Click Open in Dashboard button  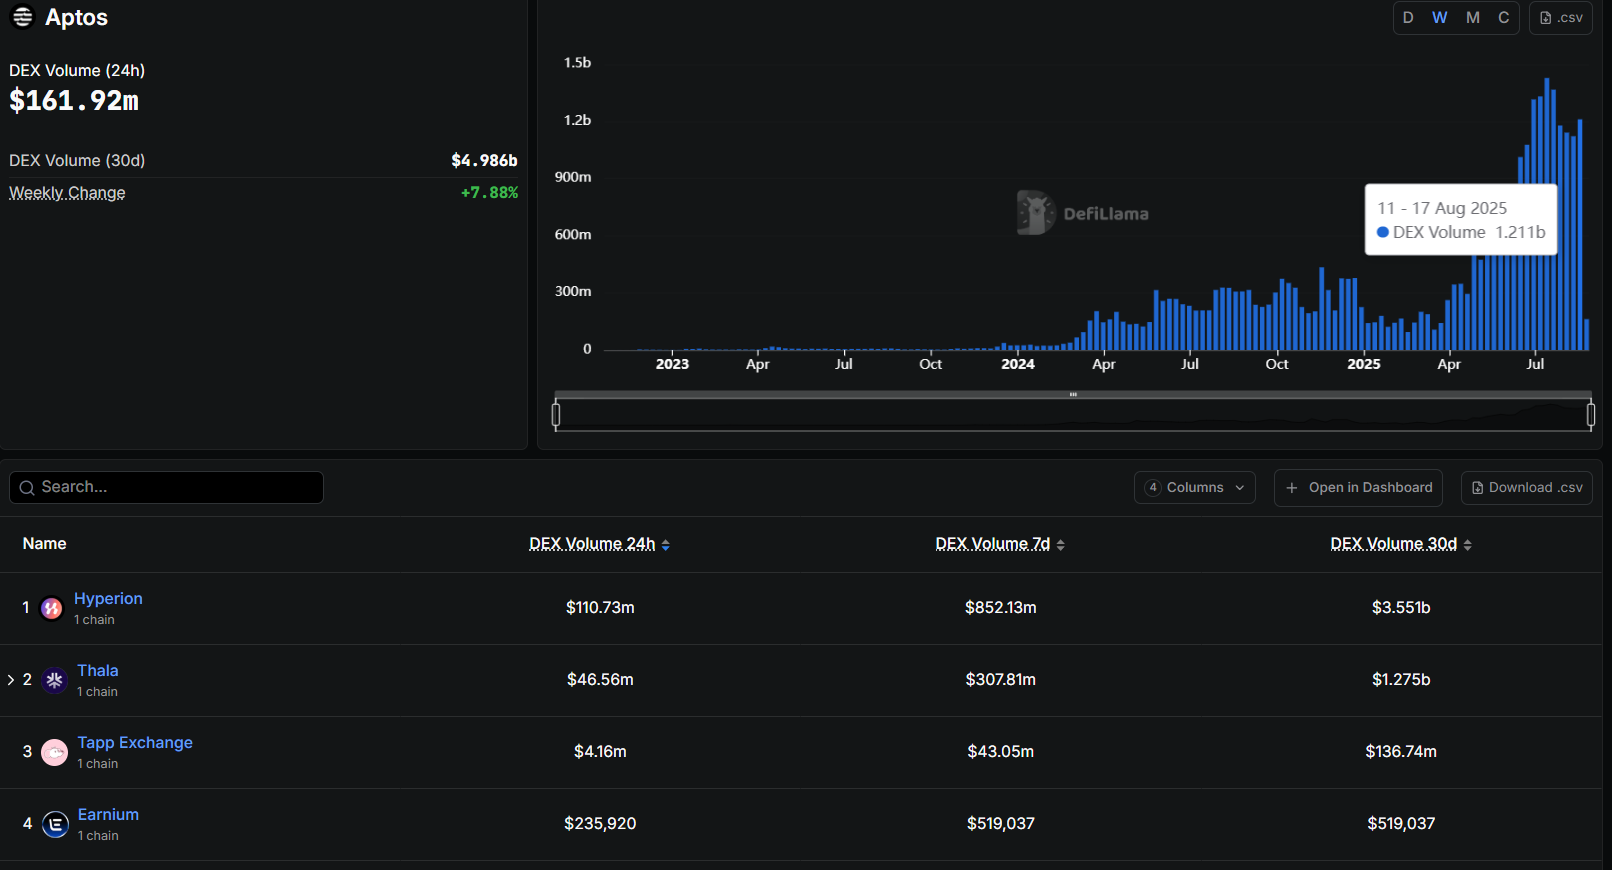coord(1358,488)
